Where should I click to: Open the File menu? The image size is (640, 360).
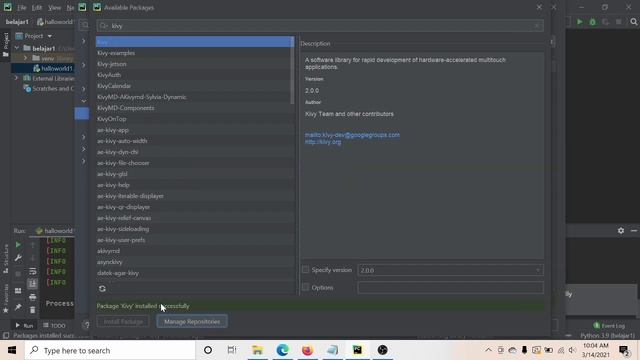click(22, 8)
